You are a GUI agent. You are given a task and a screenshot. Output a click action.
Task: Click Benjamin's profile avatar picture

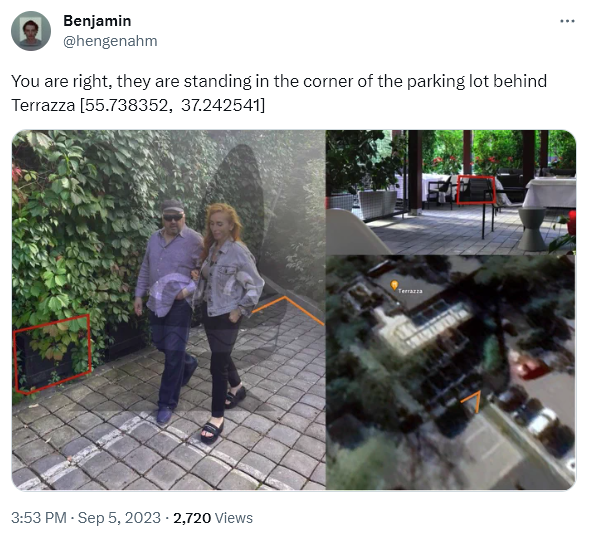click(31, 31)
